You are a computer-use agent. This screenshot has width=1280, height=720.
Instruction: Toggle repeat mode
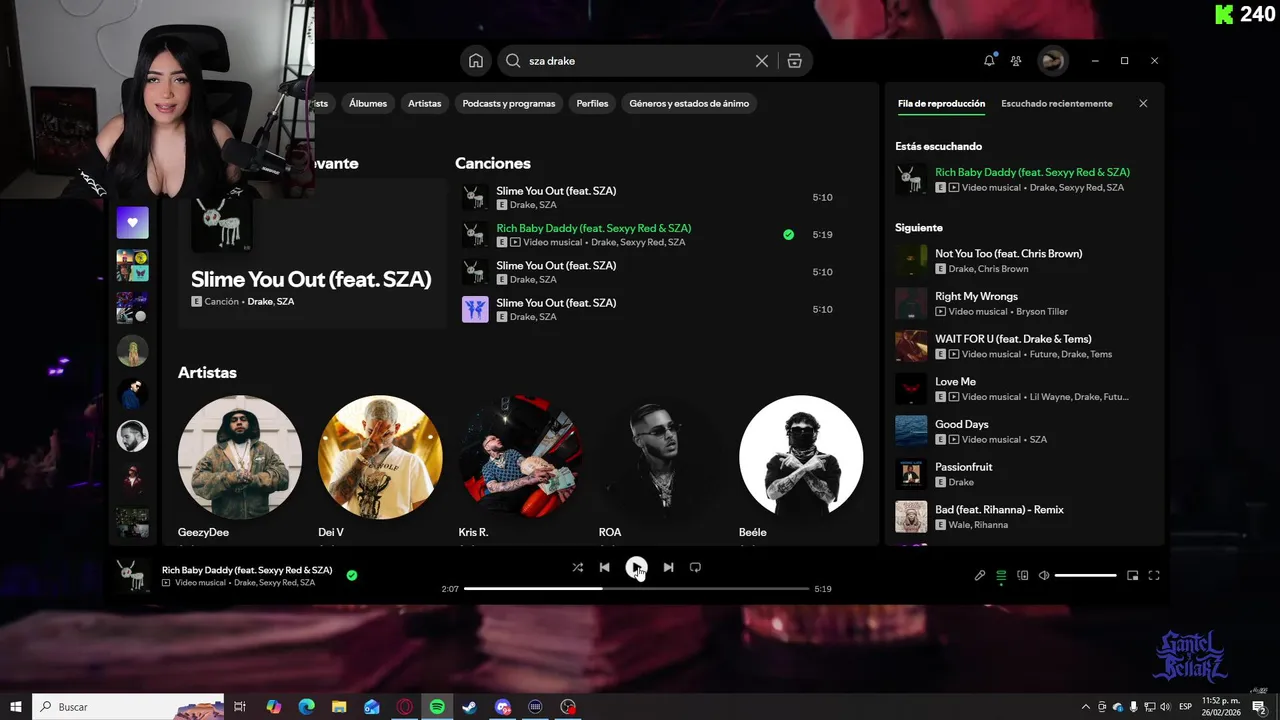(695, 567)
